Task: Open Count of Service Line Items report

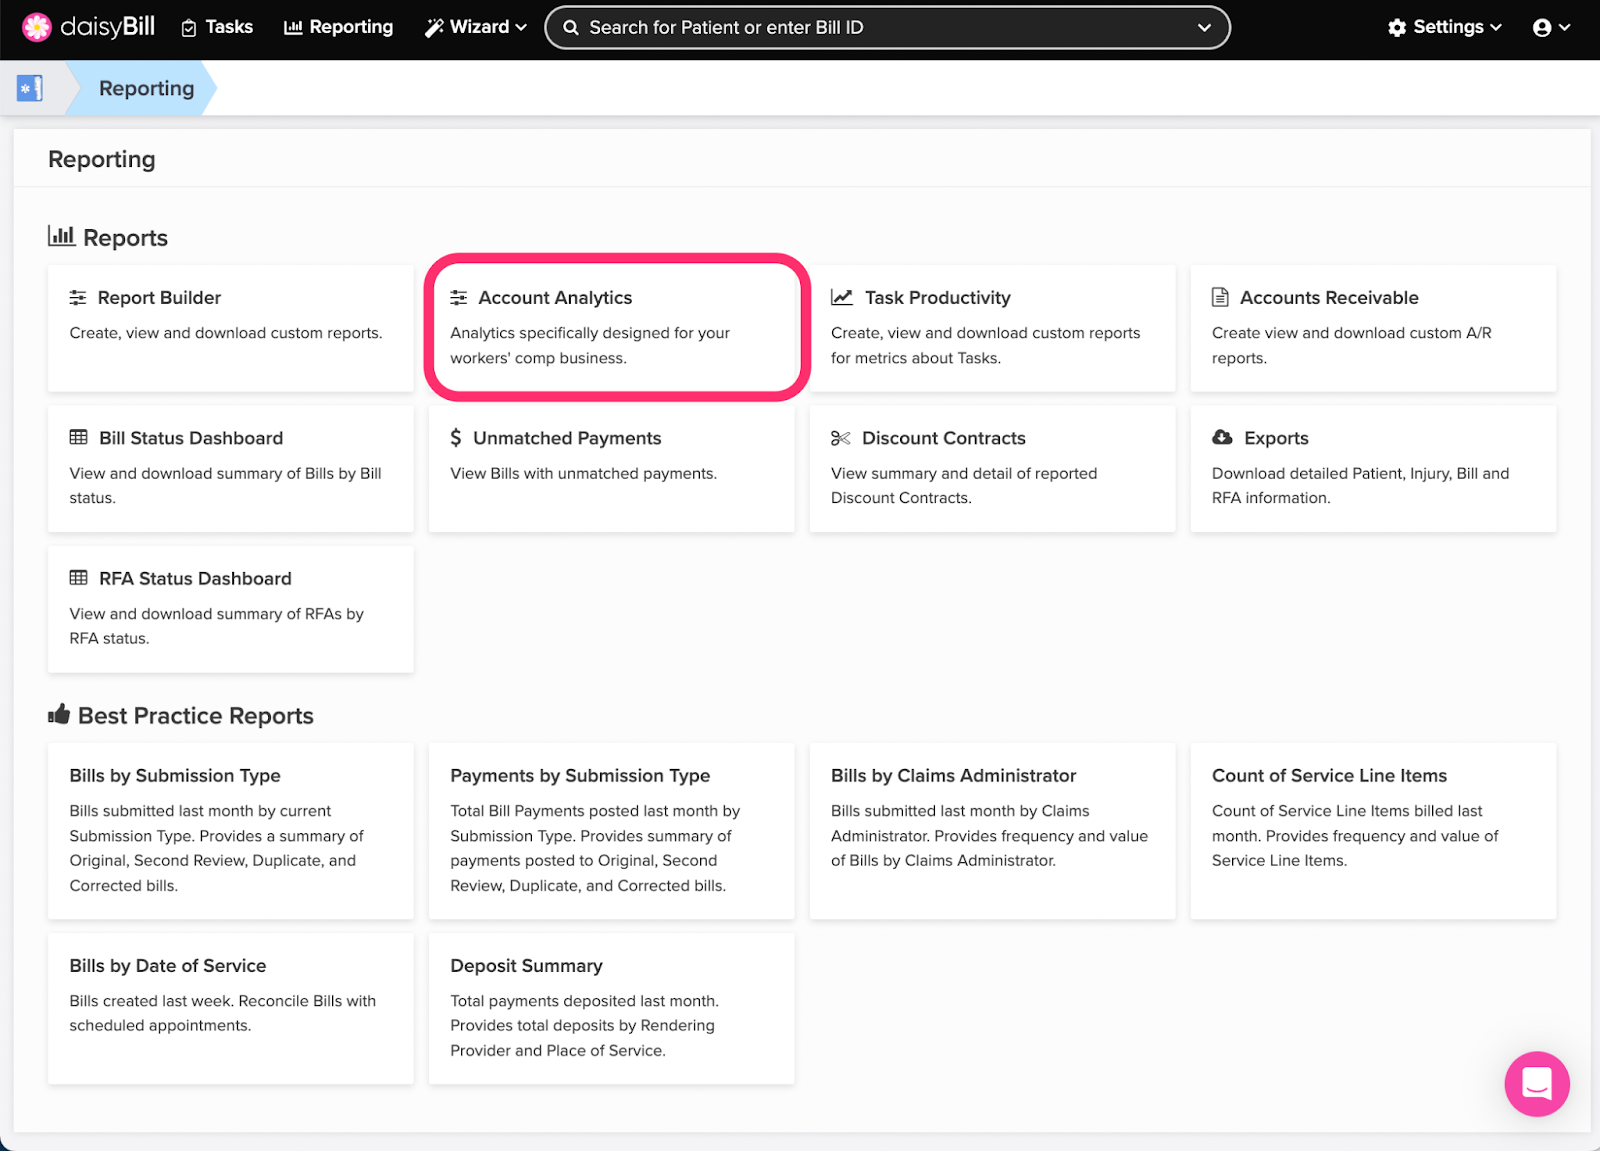Action: tap(1374, 831)
